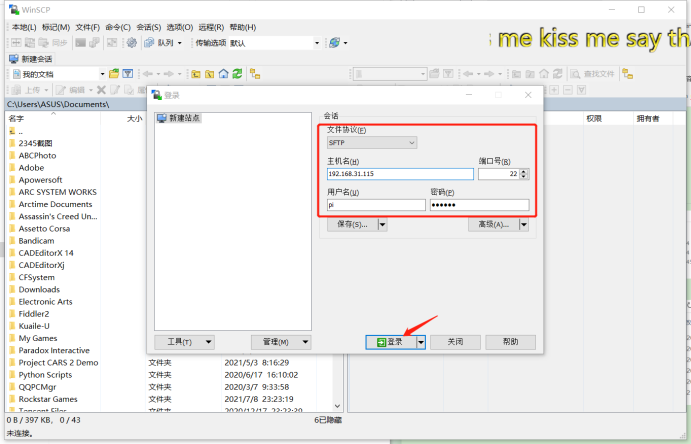
Task: Click the local file list scroll-down arrow
Action: [x=338, y=406]
